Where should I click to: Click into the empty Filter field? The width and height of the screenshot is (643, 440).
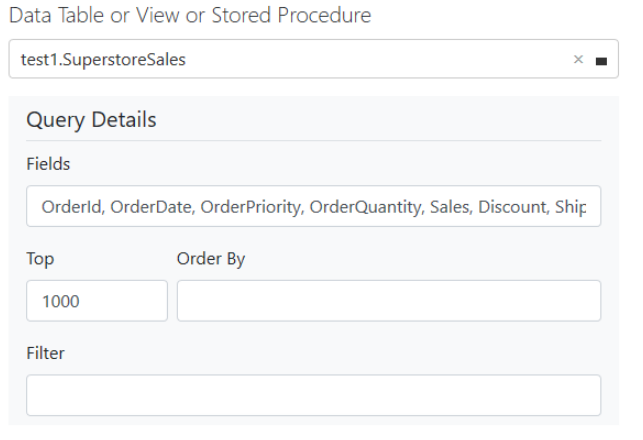click(x=314, y=395)
